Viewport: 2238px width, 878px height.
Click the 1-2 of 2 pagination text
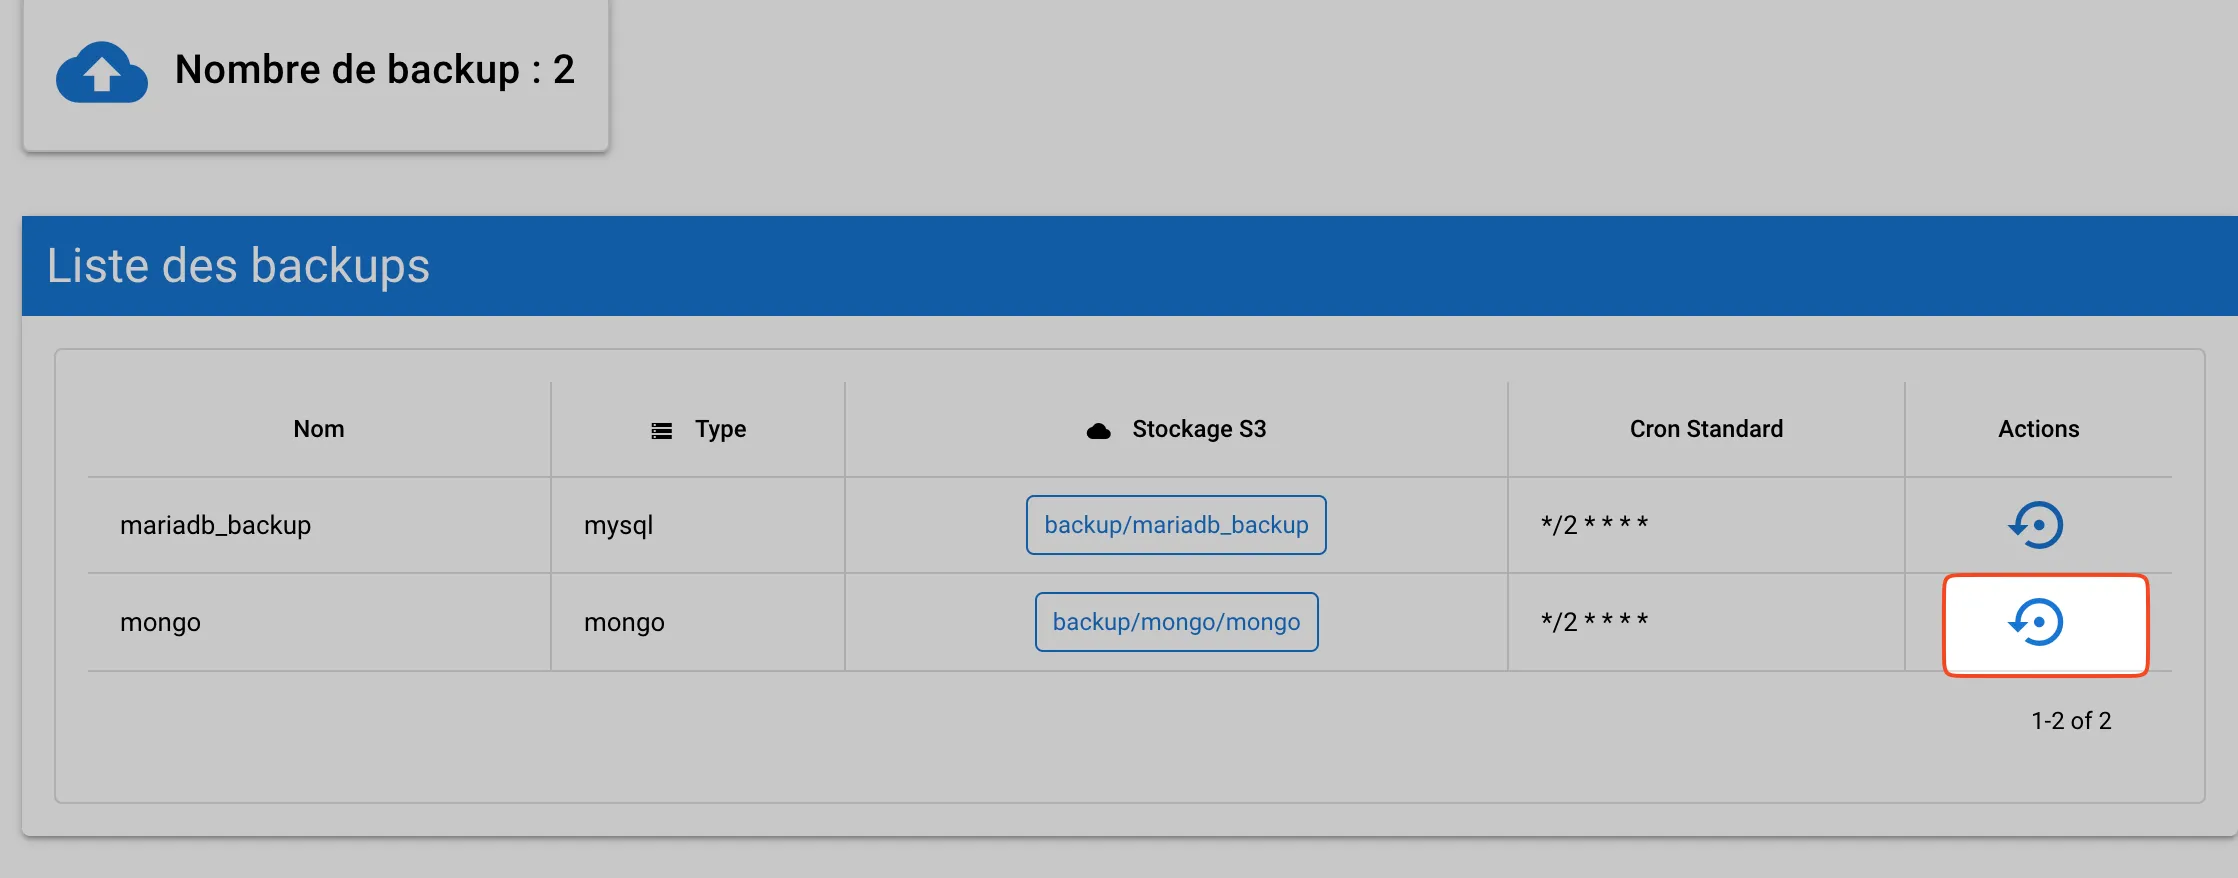(2071, 721)
